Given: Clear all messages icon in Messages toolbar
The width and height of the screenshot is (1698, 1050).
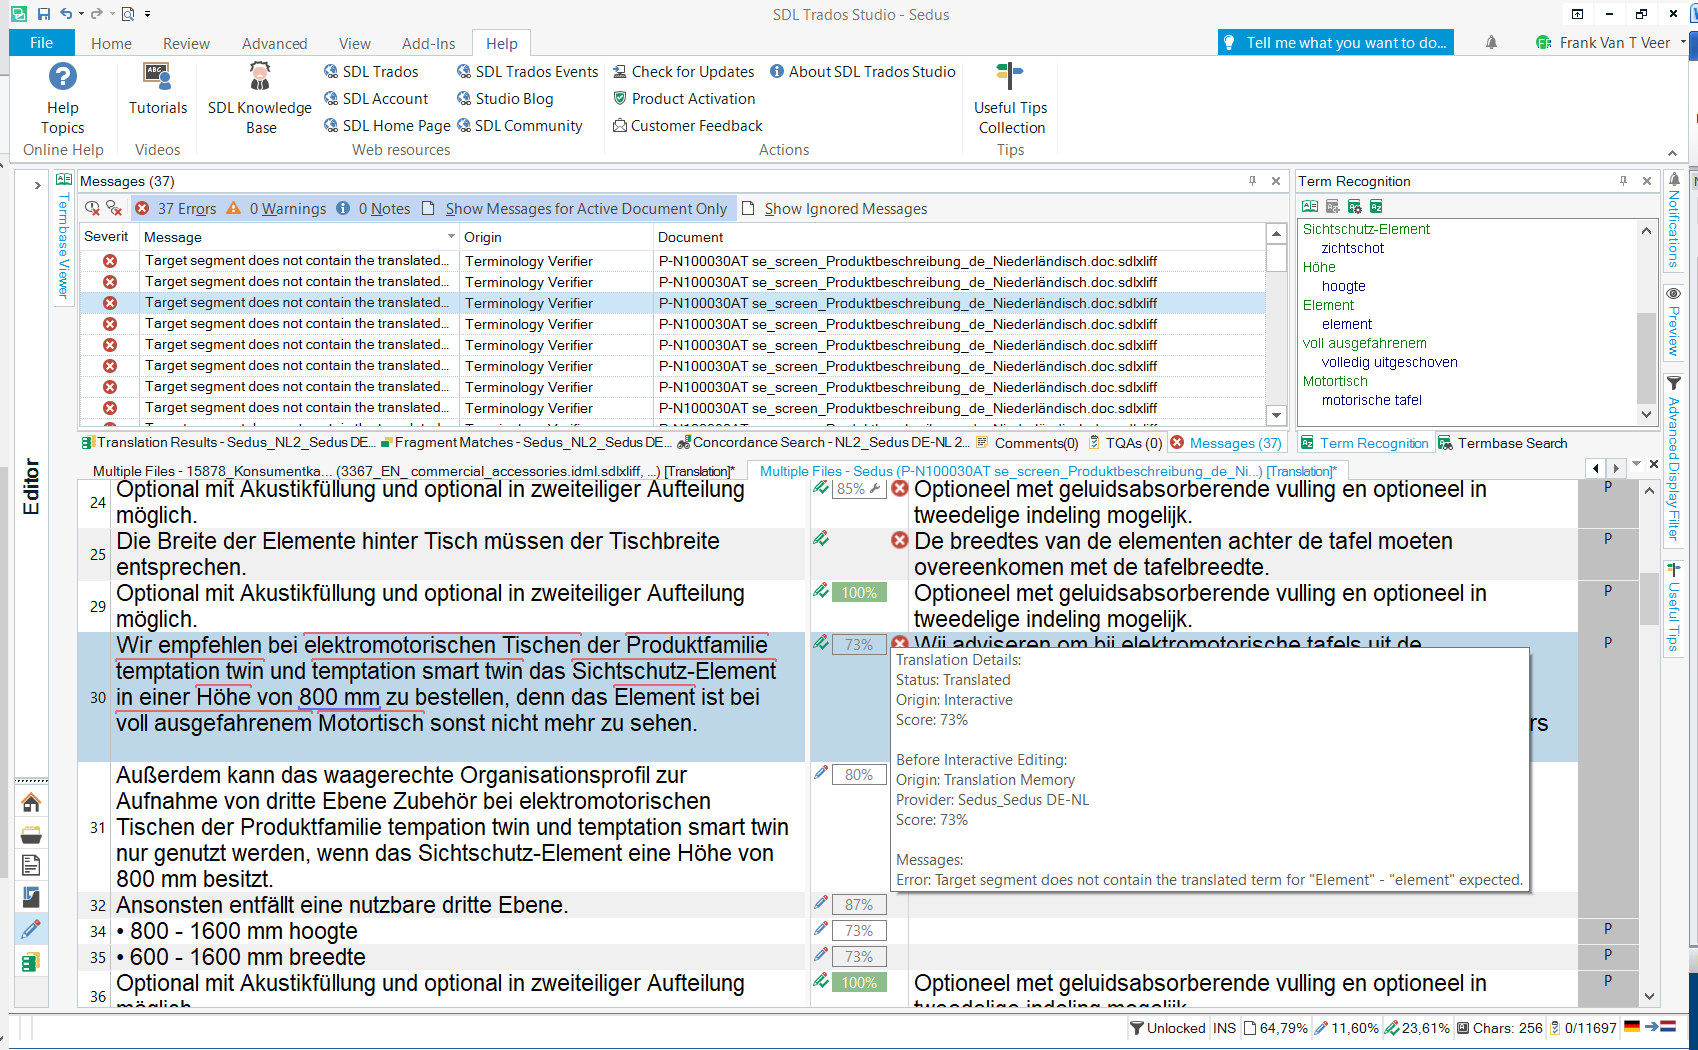Looking at the screenshot, I should [114, 208].
